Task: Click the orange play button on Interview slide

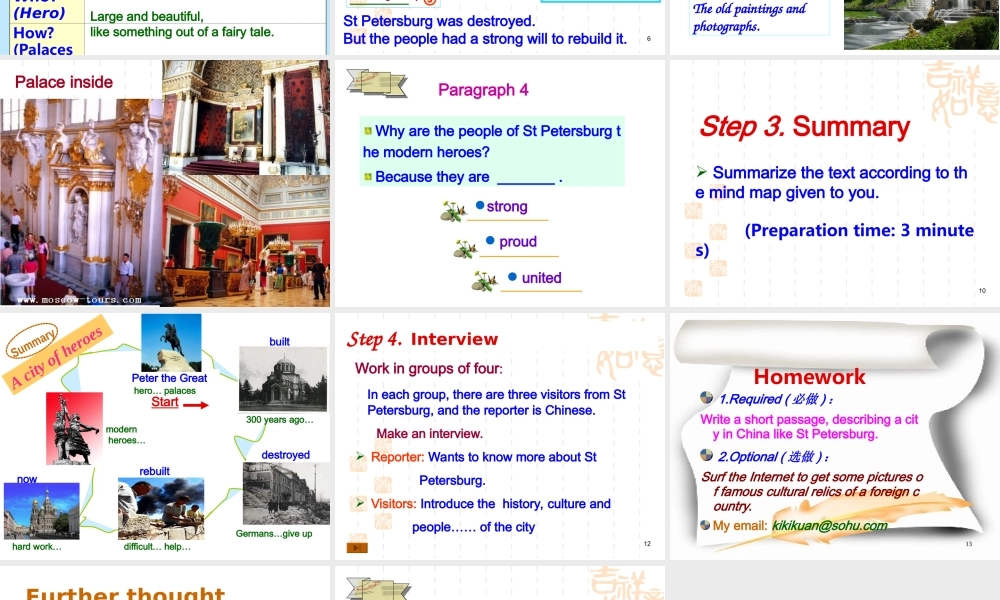Action: (x=357, y=547)
